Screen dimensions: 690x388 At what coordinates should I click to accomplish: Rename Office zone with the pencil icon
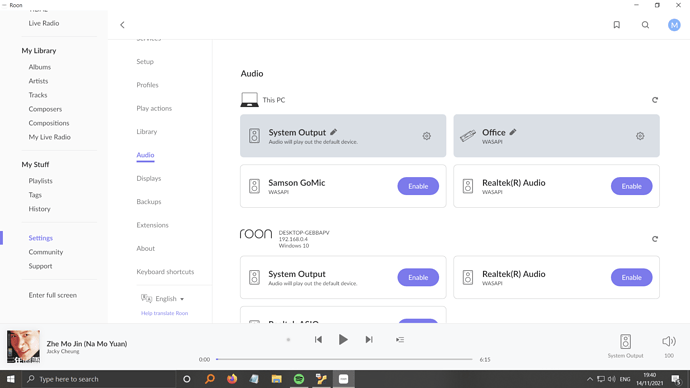pos(513,132)
